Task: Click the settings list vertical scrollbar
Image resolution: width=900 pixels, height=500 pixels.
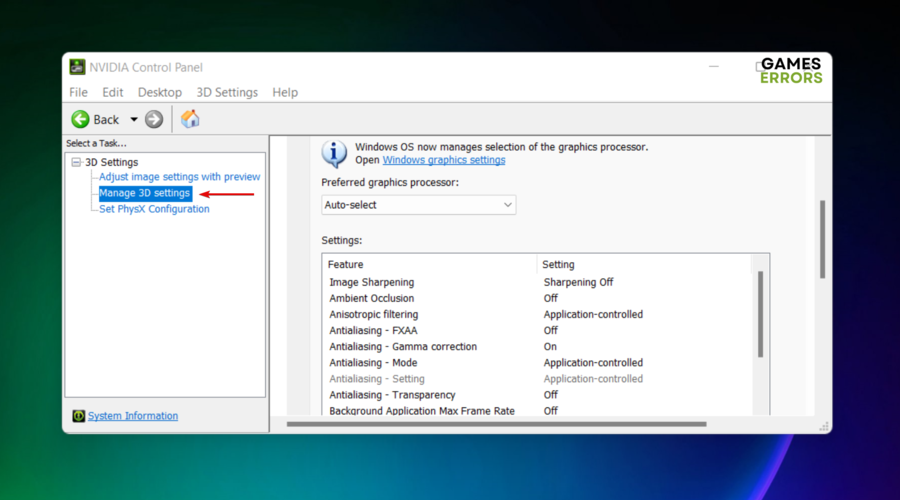Action: point(761,314)
